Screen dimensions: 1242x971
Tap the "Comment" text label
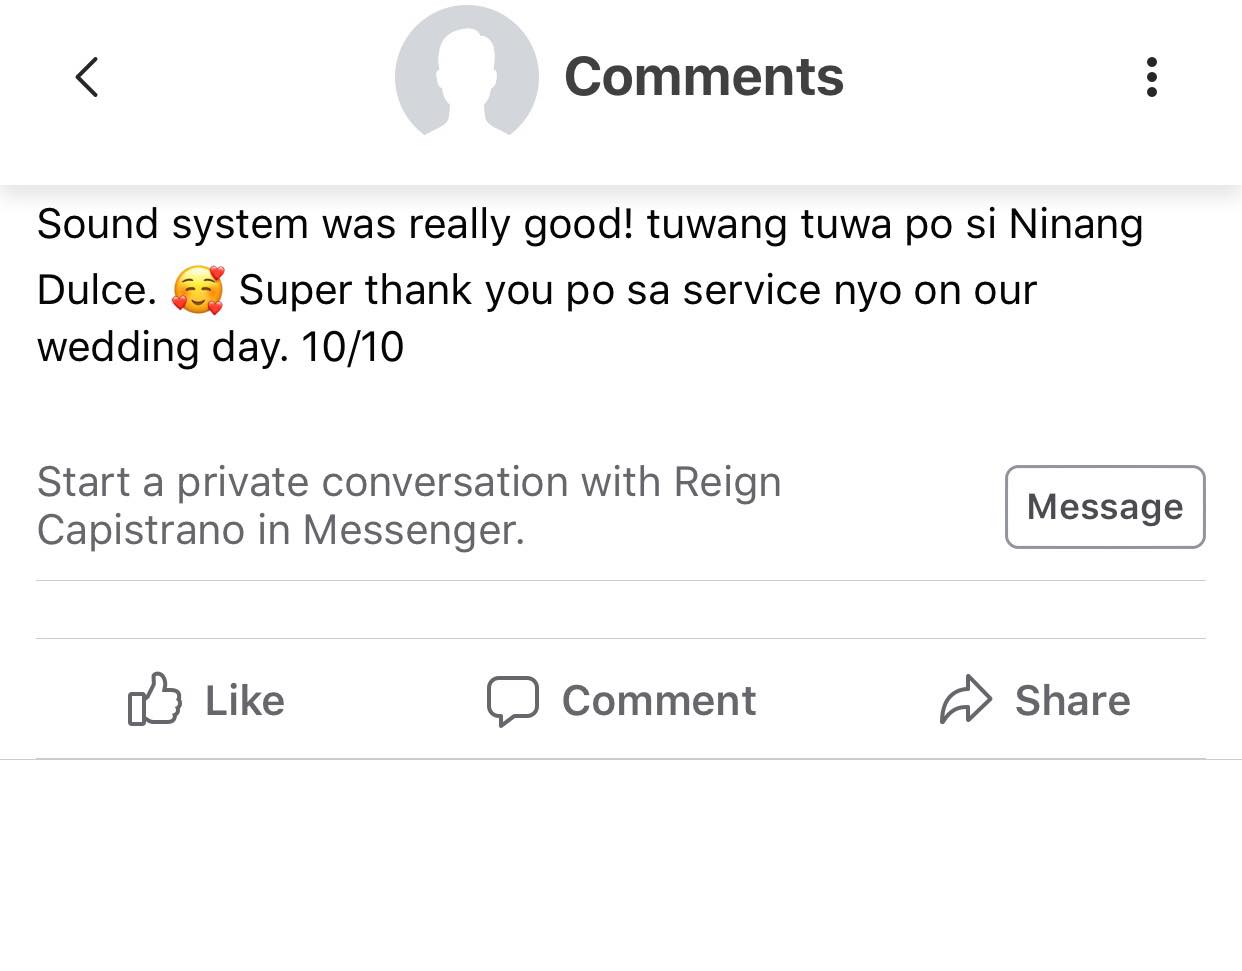(658, 701)
